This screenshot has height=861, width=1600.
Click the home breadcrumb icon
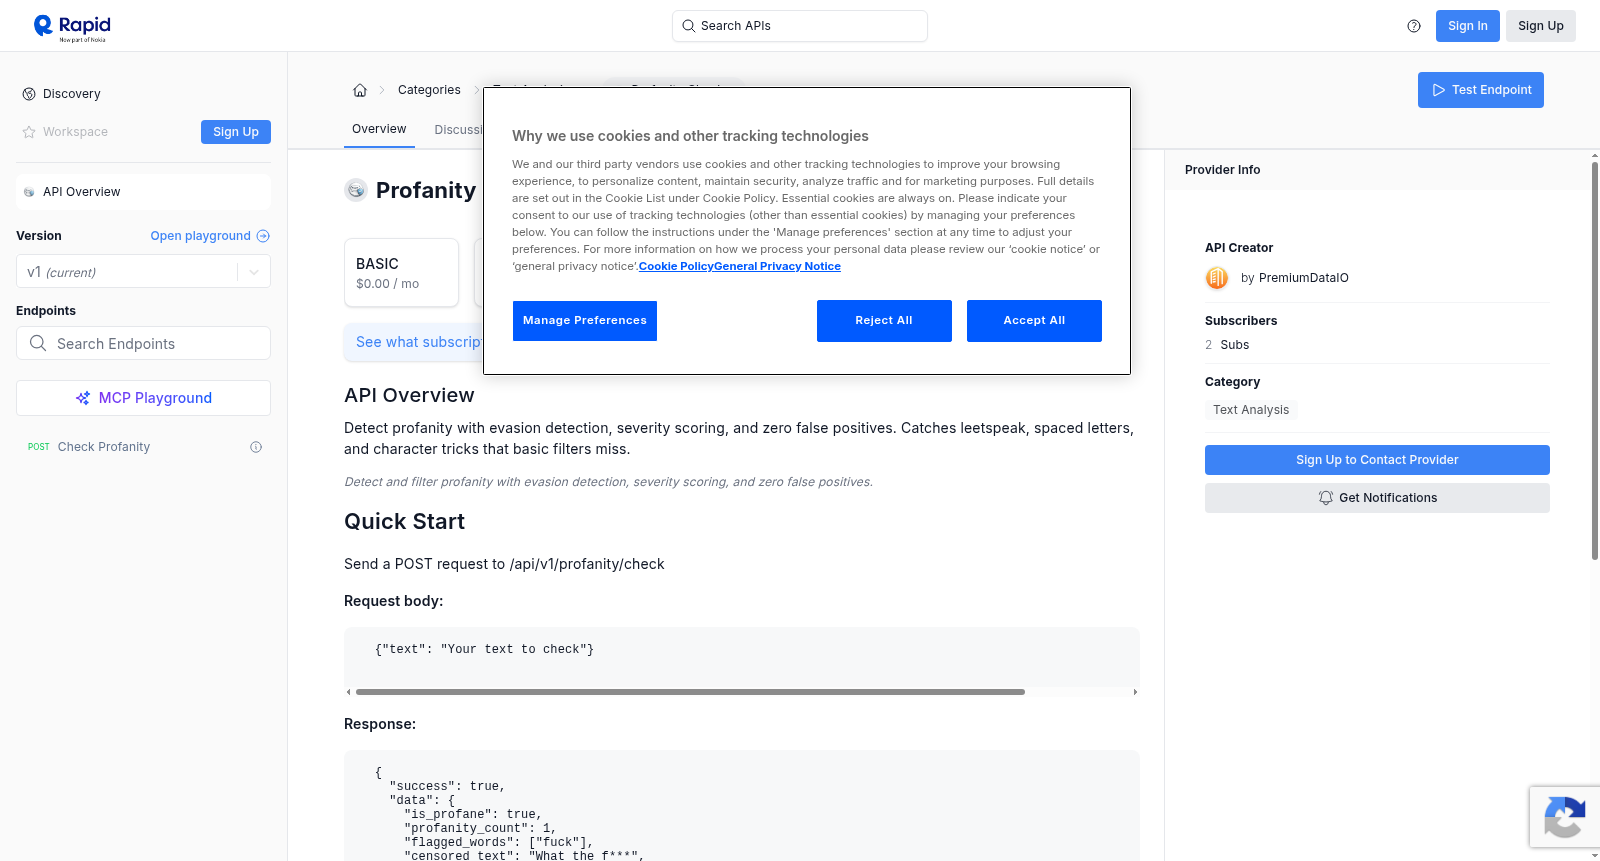click(360, 90)
